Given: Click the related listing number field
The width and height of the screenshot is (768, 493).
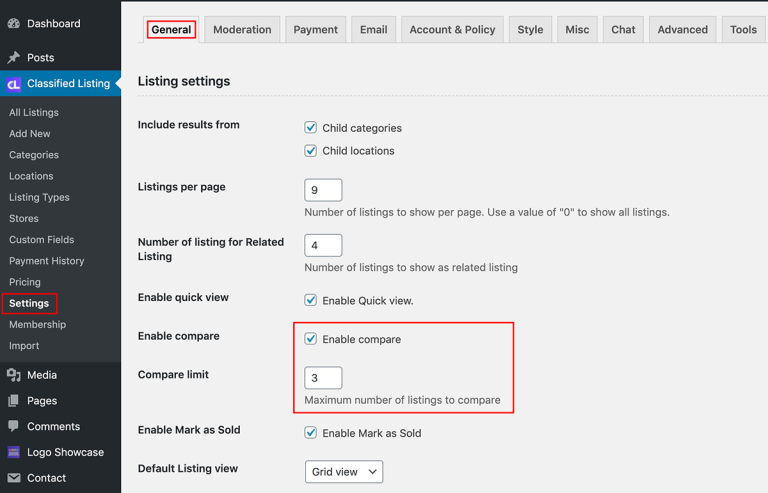Looking at the screenshot, I should [323, 245].
